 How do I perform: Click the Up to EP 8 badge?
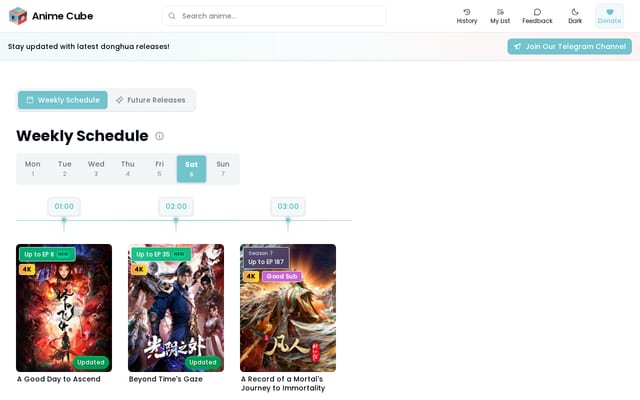pyautogui.click(x=47, y=254)
